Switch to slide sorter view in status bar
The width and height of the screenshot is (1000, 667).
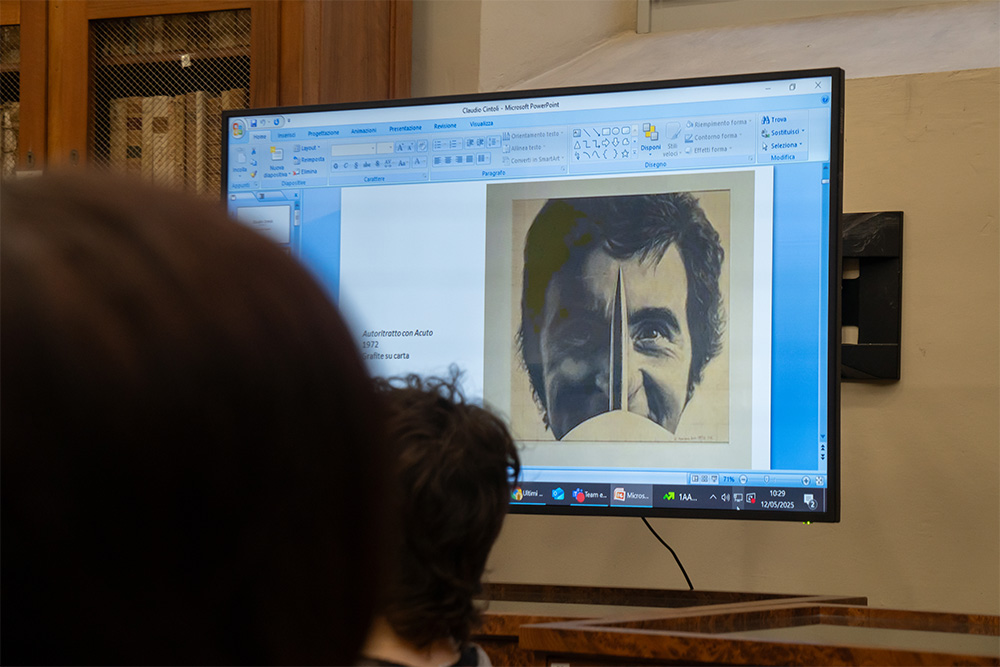pos(705,479)
